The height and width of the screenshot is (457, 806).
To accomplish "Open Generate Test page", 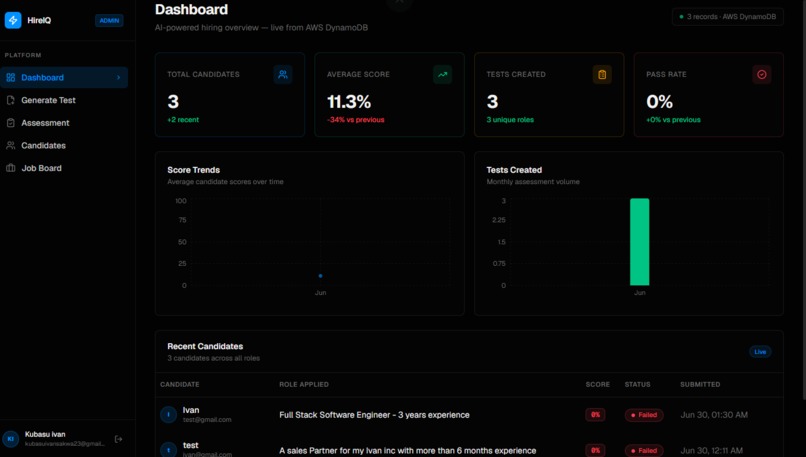I will tap(64, 100).
